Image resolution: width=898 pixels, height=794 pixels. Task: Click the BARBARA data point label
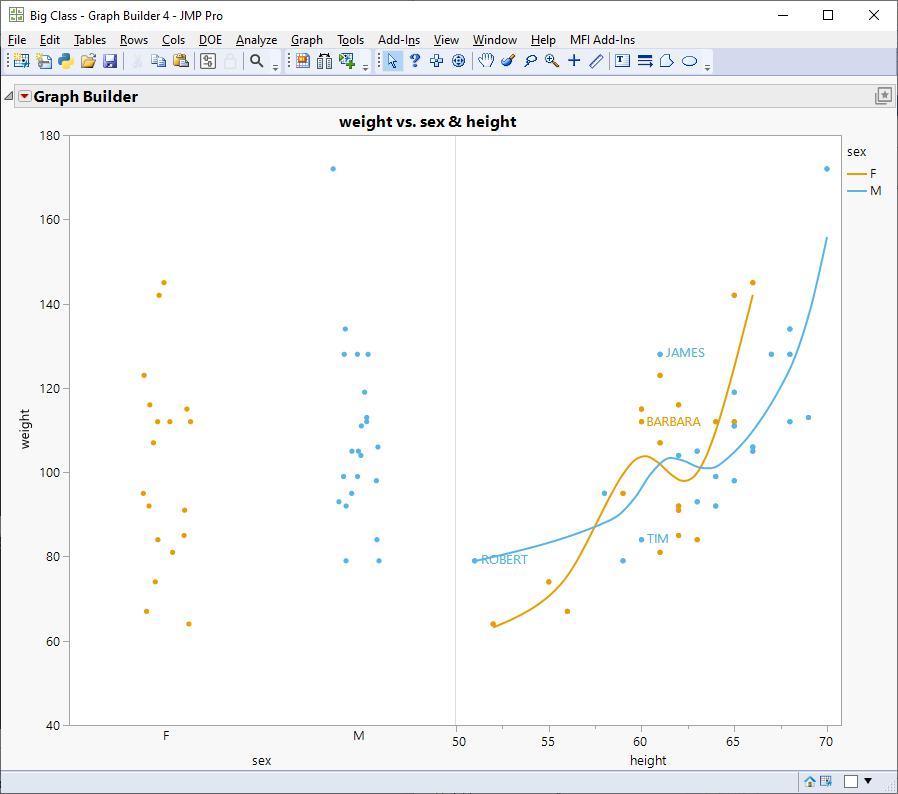[674, 422]
